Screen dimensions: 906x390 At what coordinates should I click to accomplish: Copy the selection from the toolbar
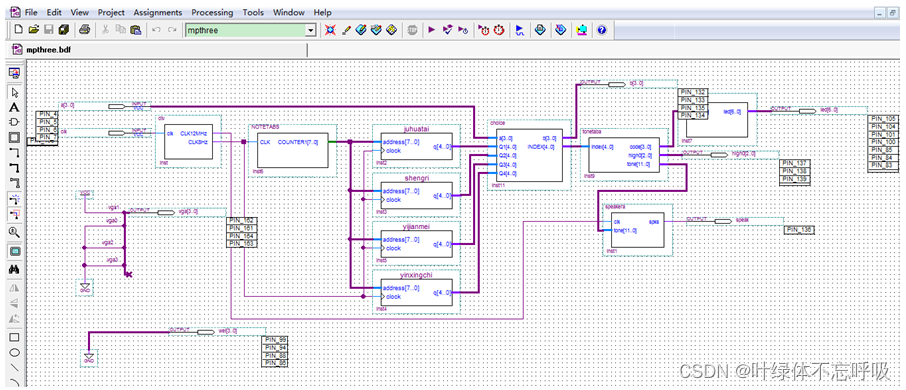pos(120,29)
